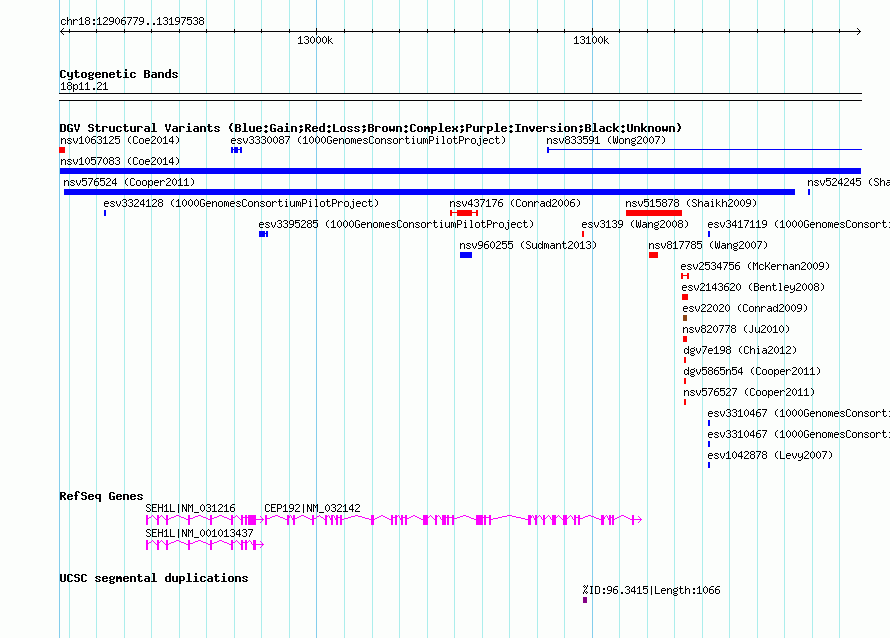Viewport: 890px width, 638px height.
Task: Click the esv2143620 (Bentley2008) label
Action: (753, 287)
